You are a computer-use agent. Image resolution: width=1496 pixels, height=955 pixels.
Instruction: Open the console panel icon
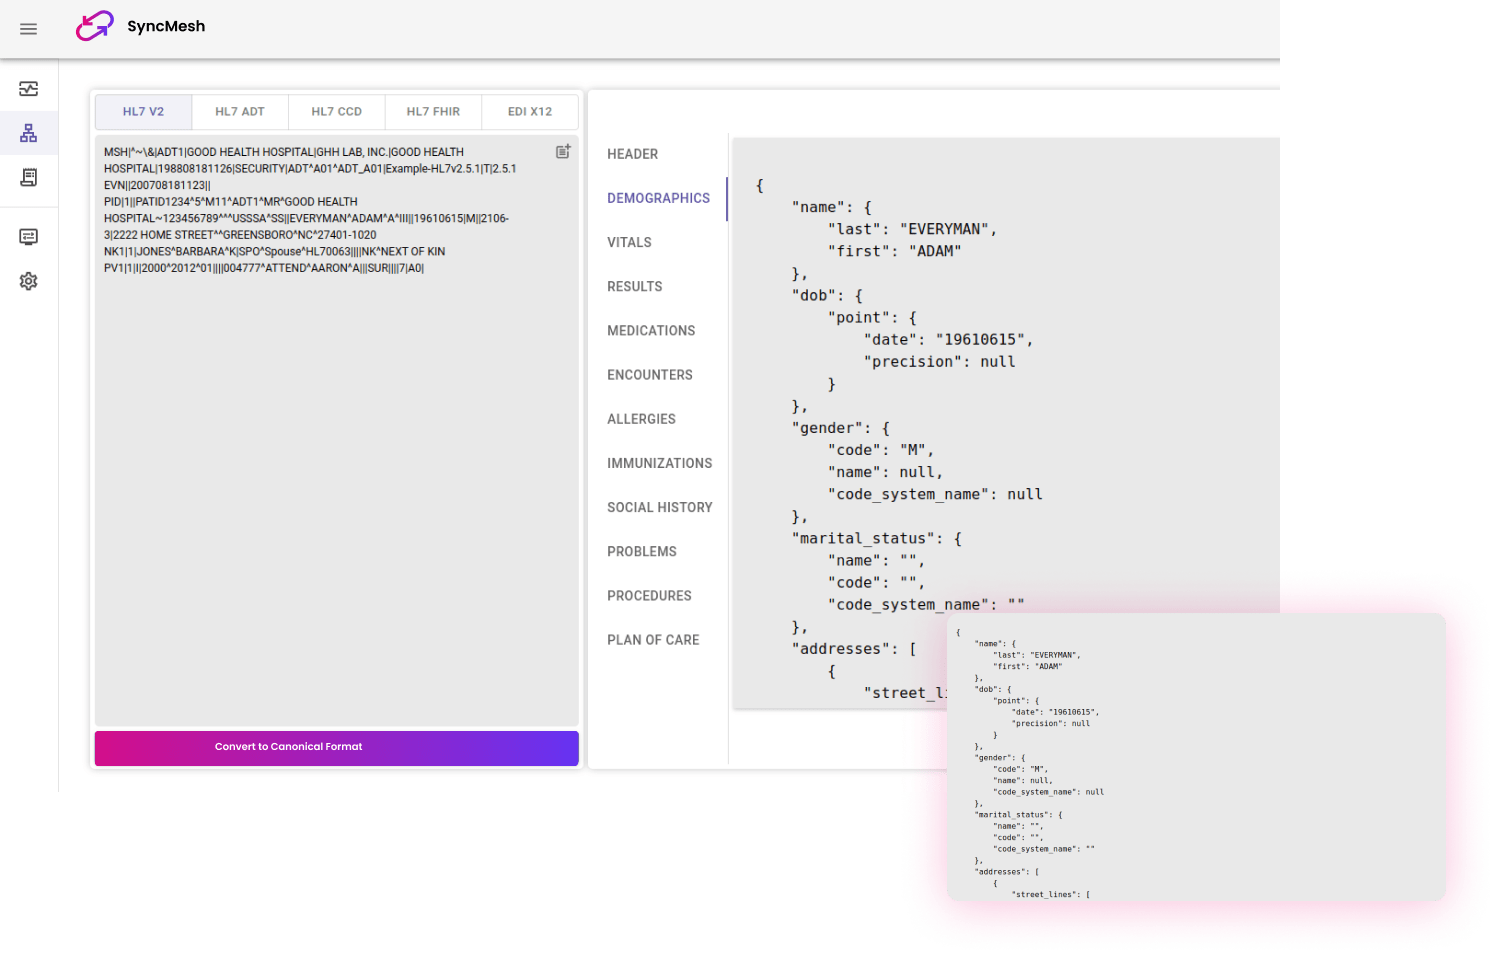point(29,237)
